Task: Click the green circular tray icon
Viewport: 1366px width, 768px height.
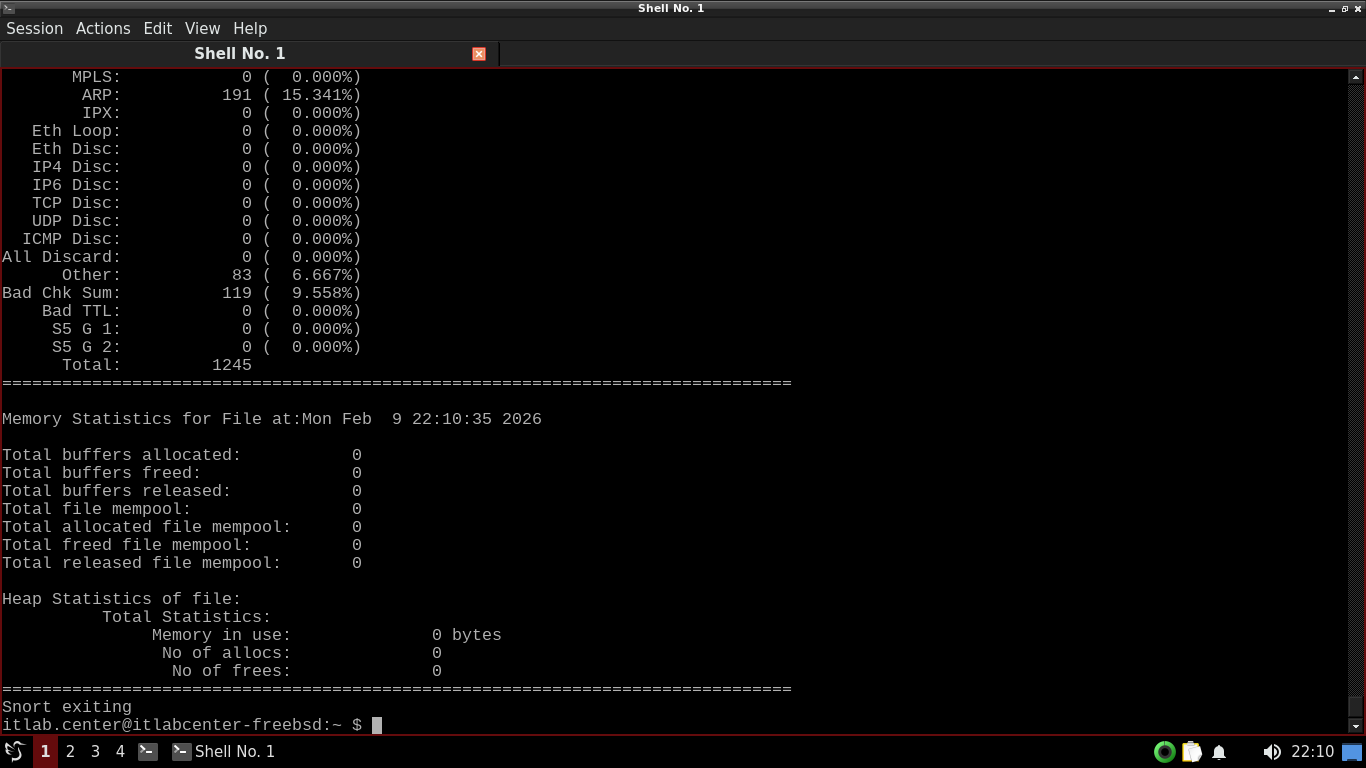Action: pyautogui.click(x=1164, y=752)
